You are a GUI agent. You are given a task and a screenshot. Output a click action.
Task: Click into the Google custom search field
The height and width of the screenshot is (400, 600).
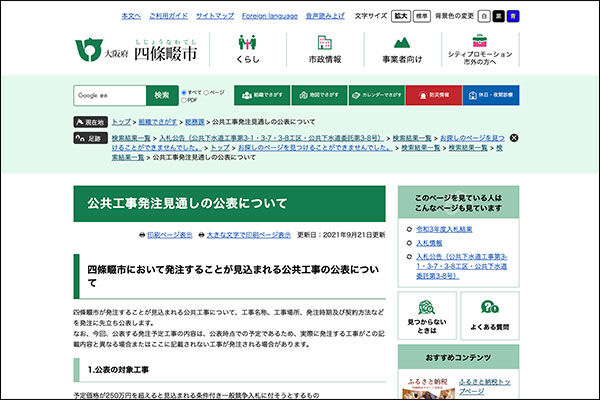(110, 95)
